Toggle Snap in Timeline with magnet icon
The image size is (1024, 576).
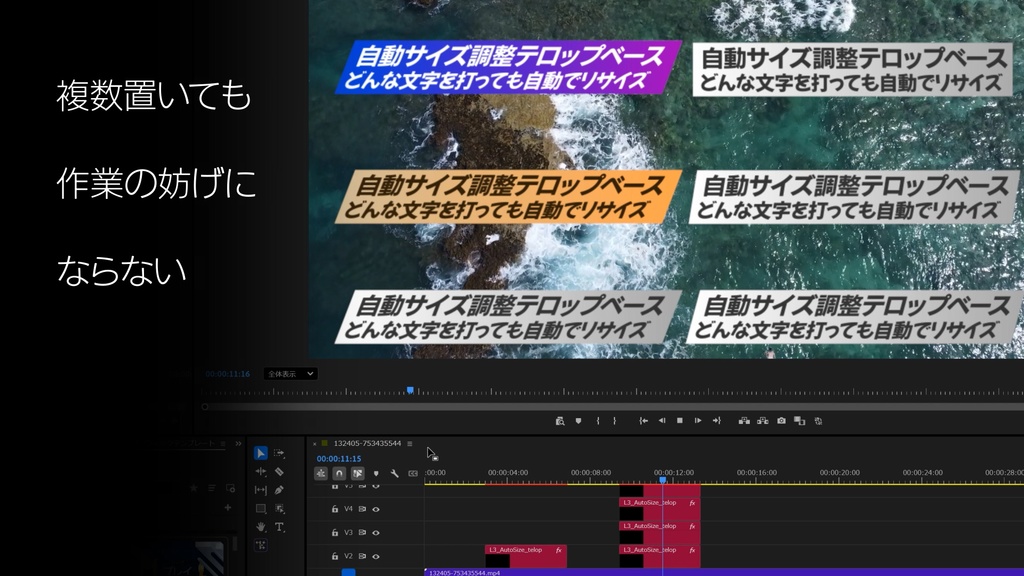coord(339,473)
